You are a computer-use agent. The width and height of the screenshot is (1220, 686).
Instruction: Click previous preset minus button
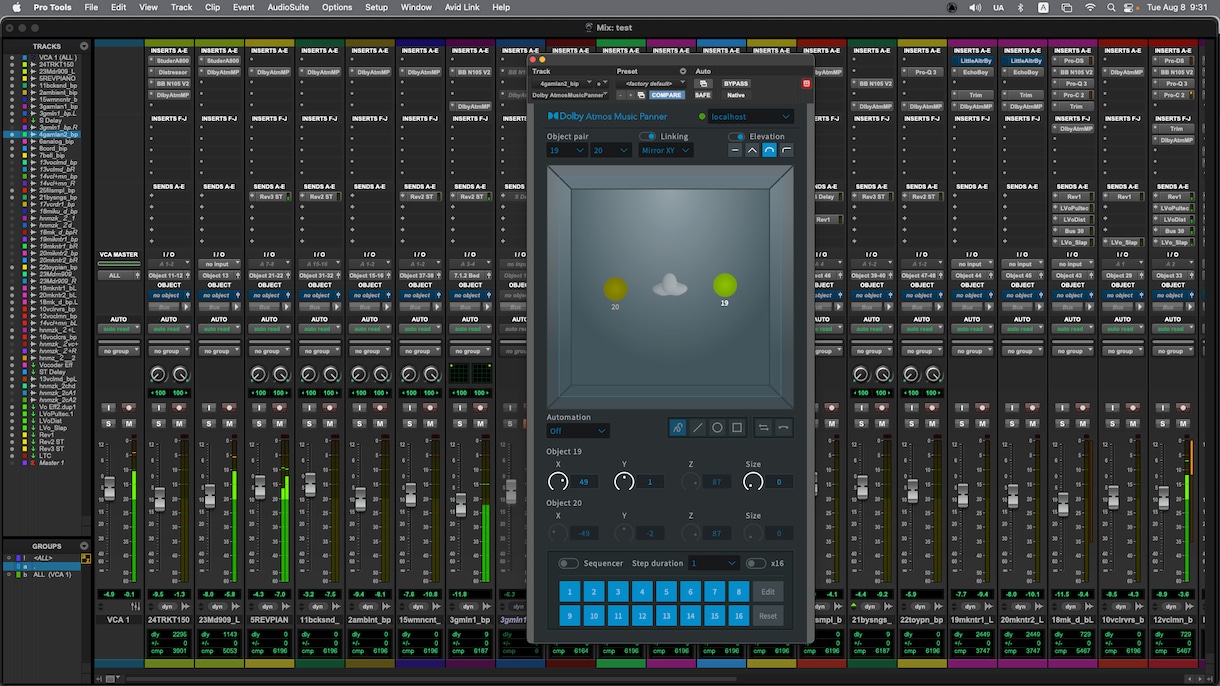[620, 95]
